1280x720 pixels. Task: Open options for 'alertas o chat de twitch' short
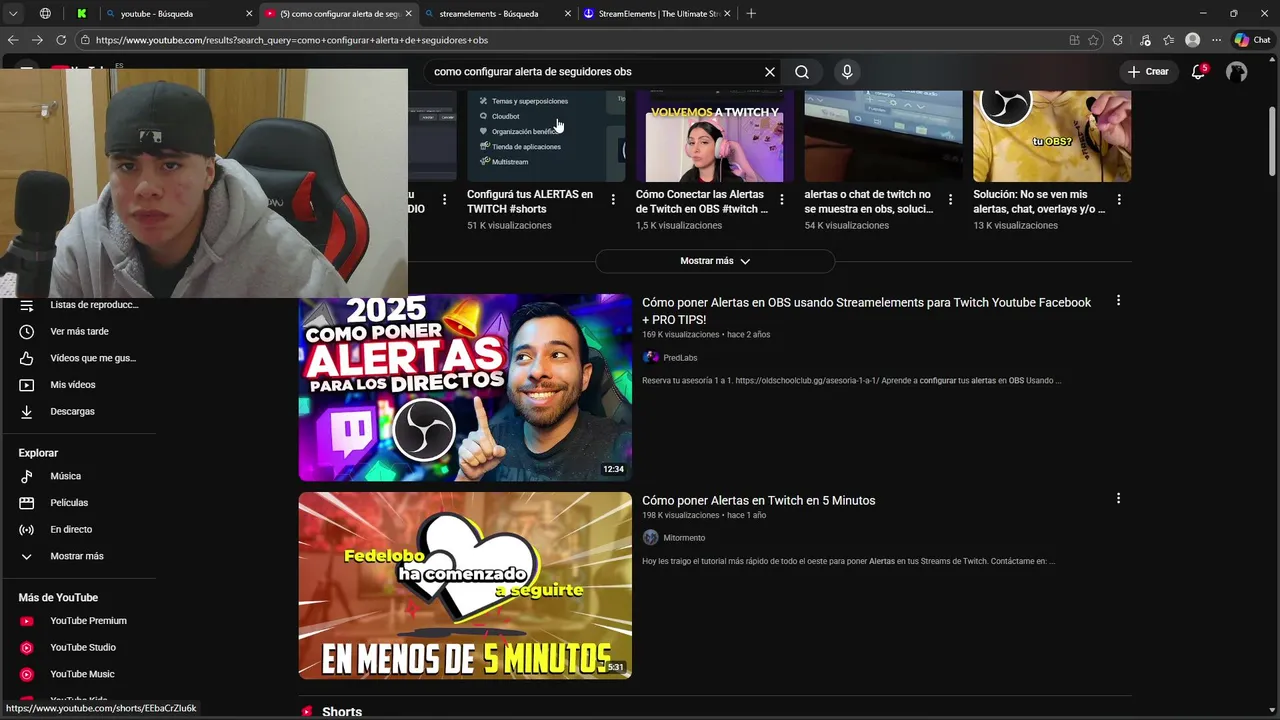tap(950, 200)
